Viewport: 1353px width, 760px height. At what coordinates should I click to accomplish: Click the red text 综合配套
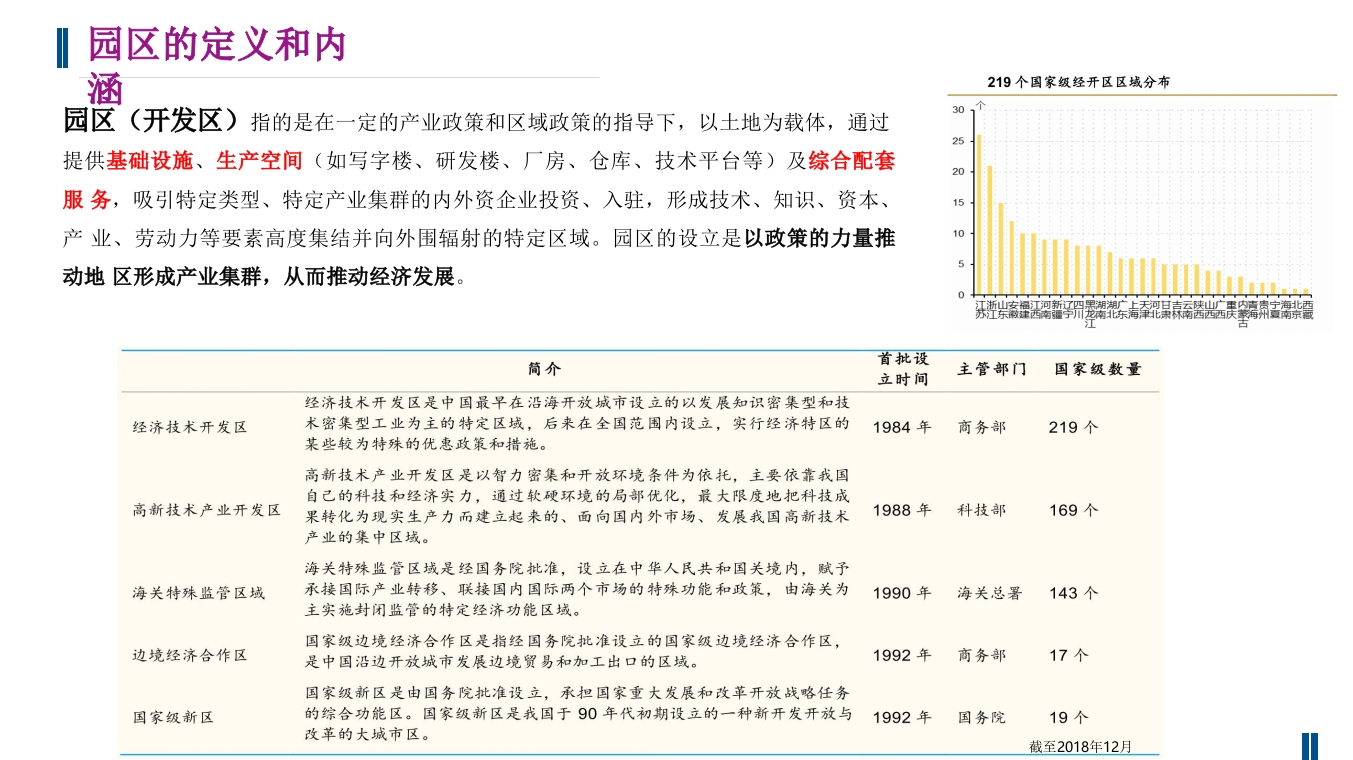point(852,161)
